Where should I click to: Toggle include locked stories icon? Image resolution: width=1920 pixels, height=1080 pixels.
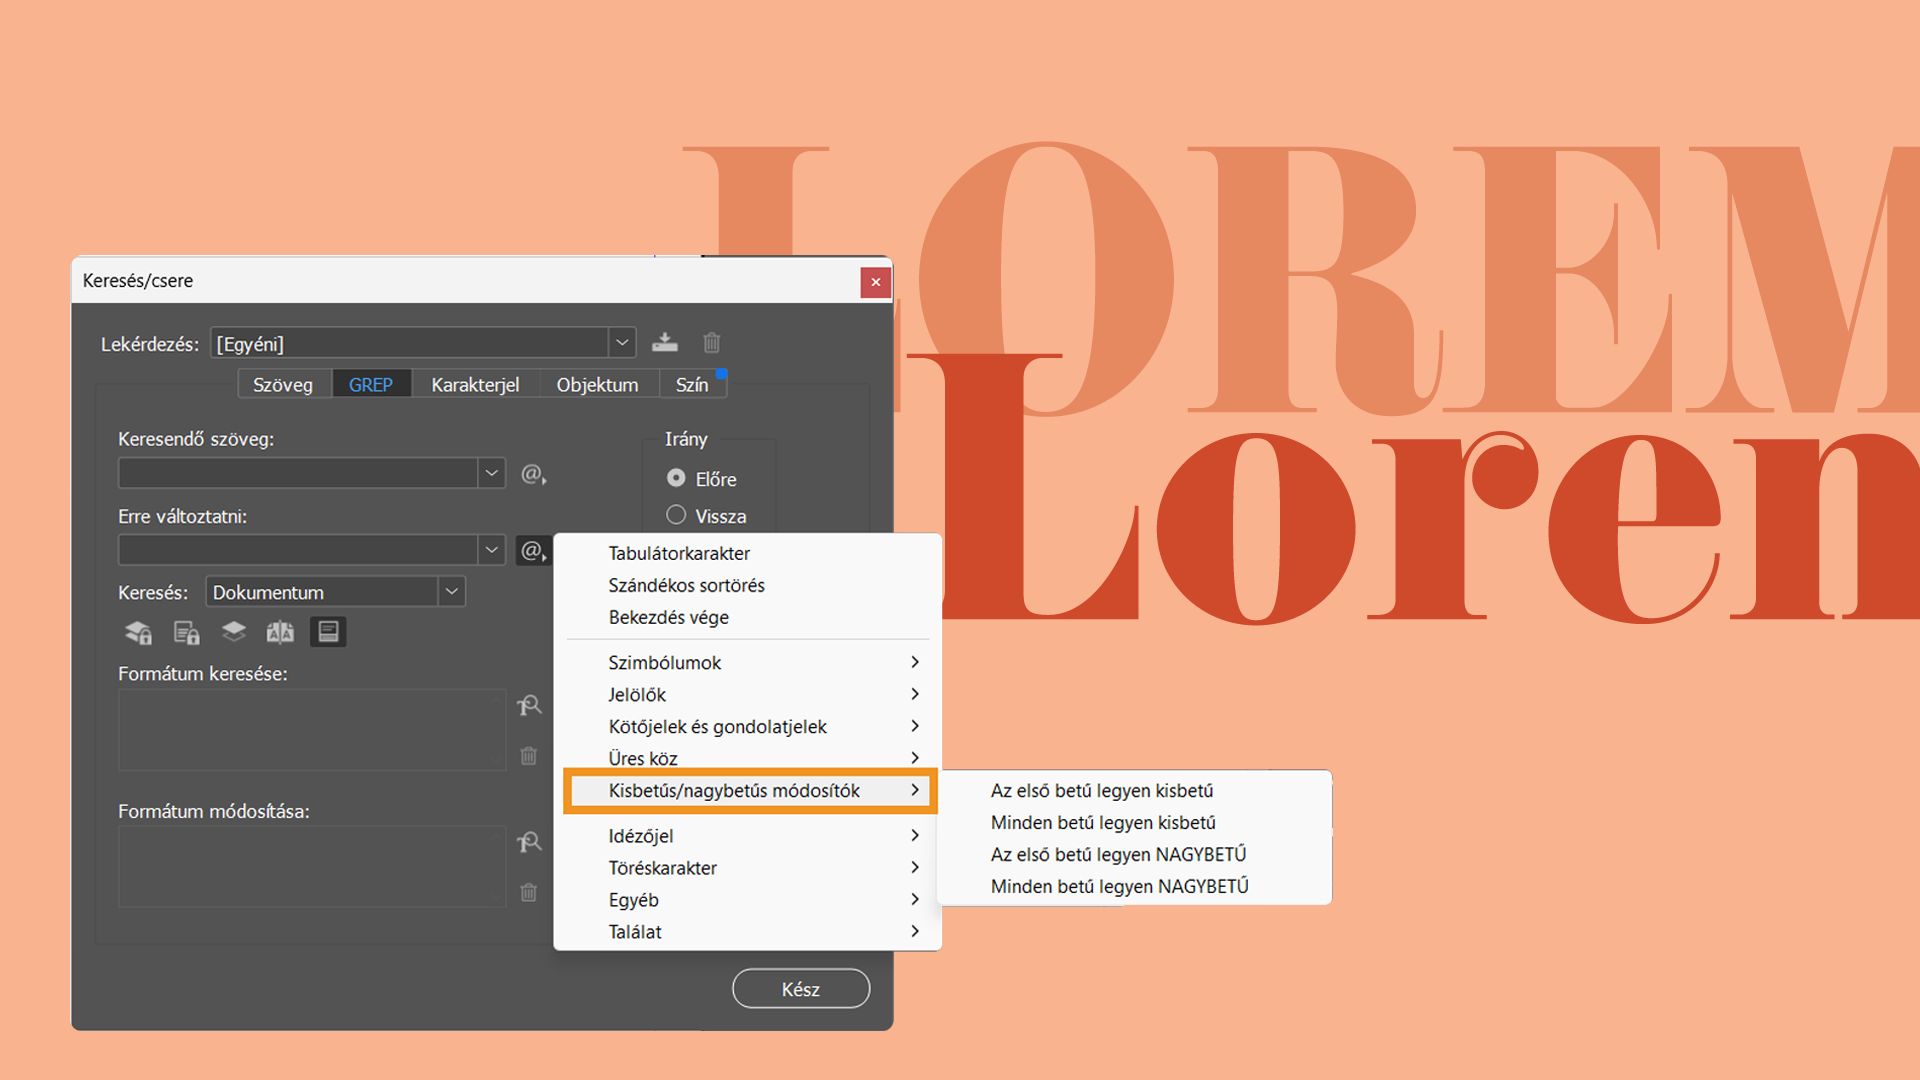[186, 632]
